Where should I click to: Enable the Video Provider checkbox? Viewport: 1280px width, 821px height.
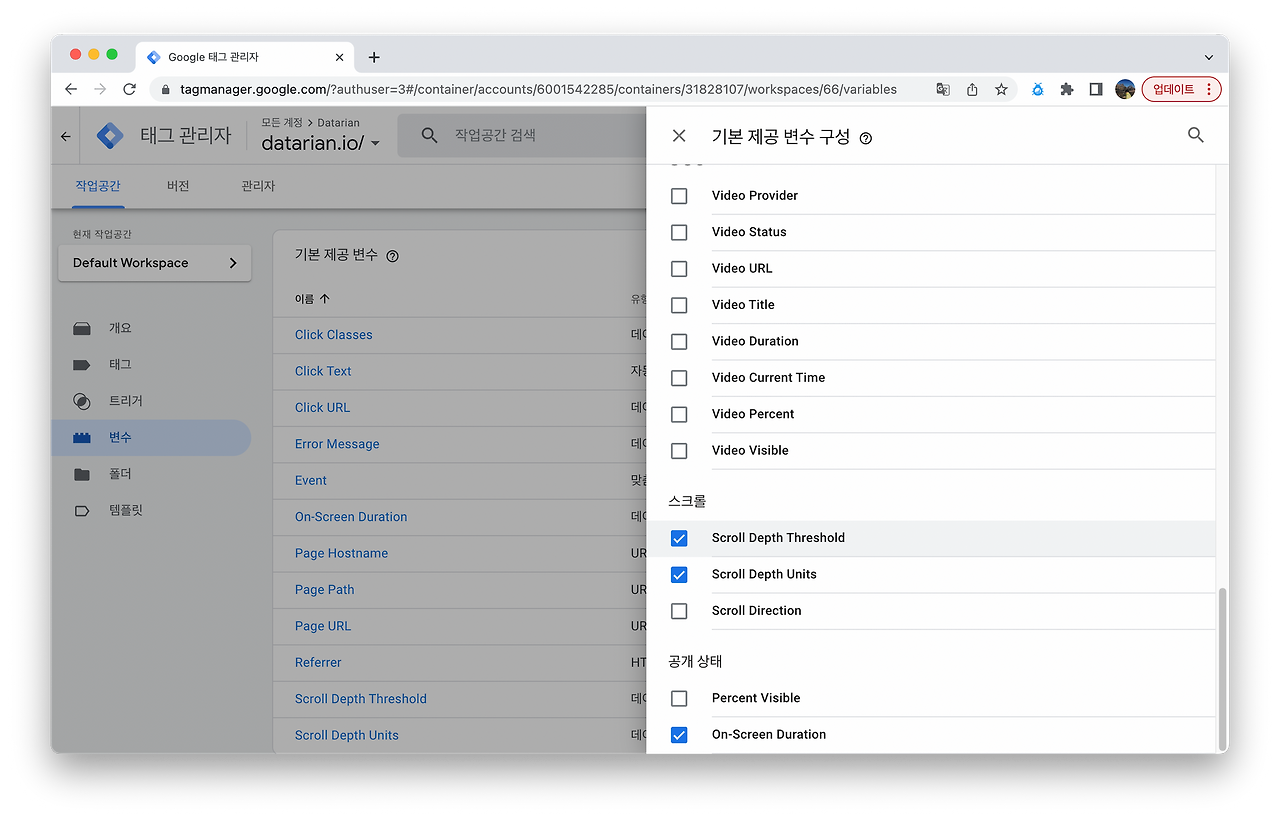679,196
